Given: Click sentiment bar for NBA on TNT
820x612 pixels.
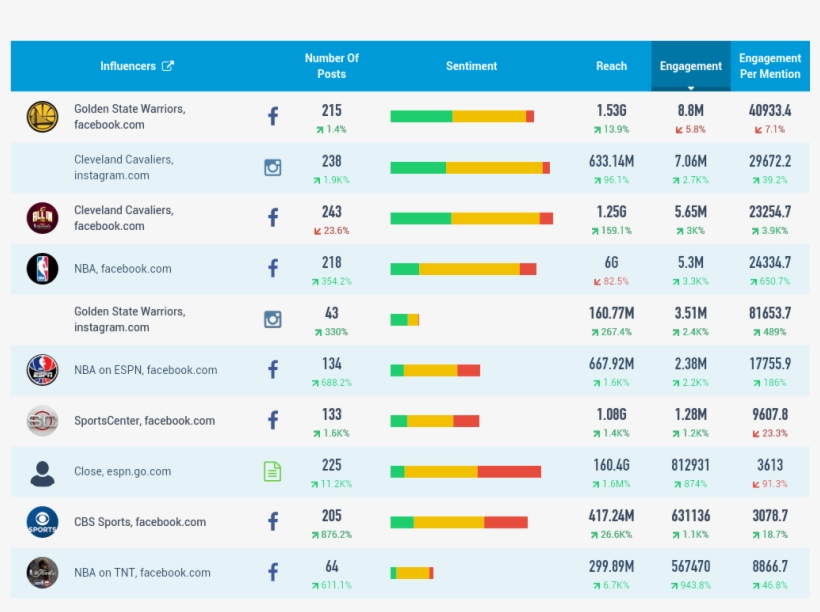Looking at the screenshot, I should [x=412, y=573].
